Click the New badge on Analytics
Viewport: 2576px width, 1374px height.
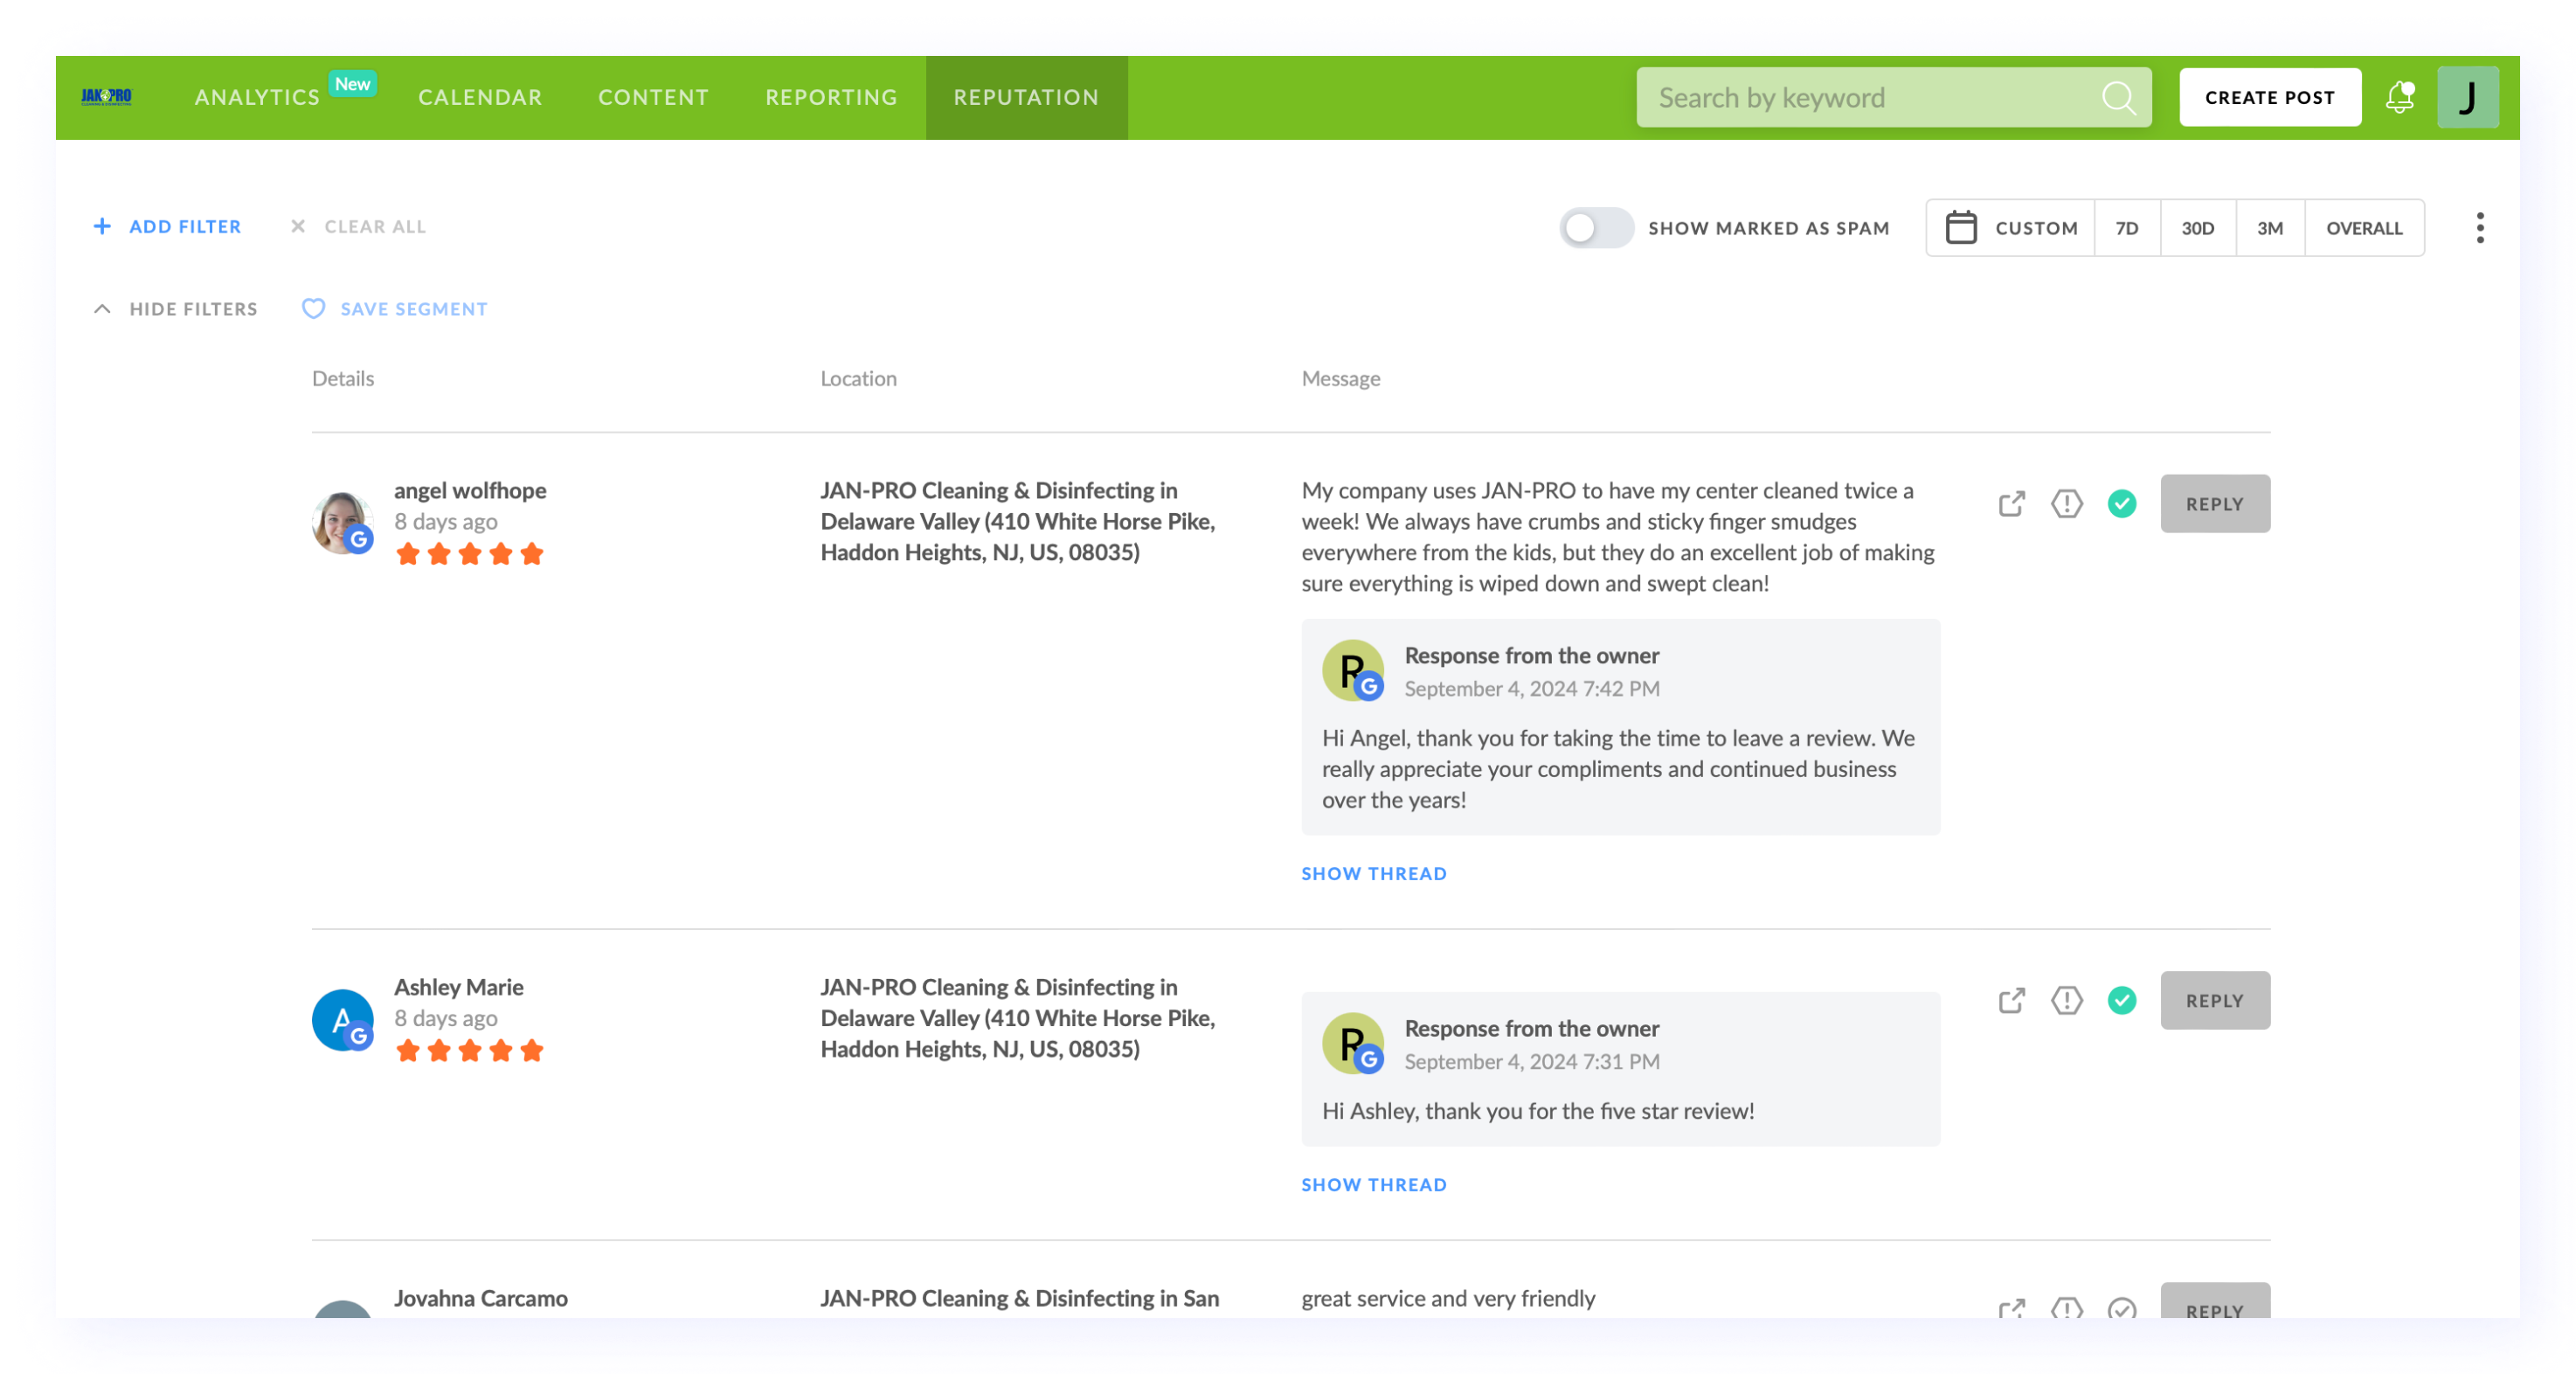(352, 84)
